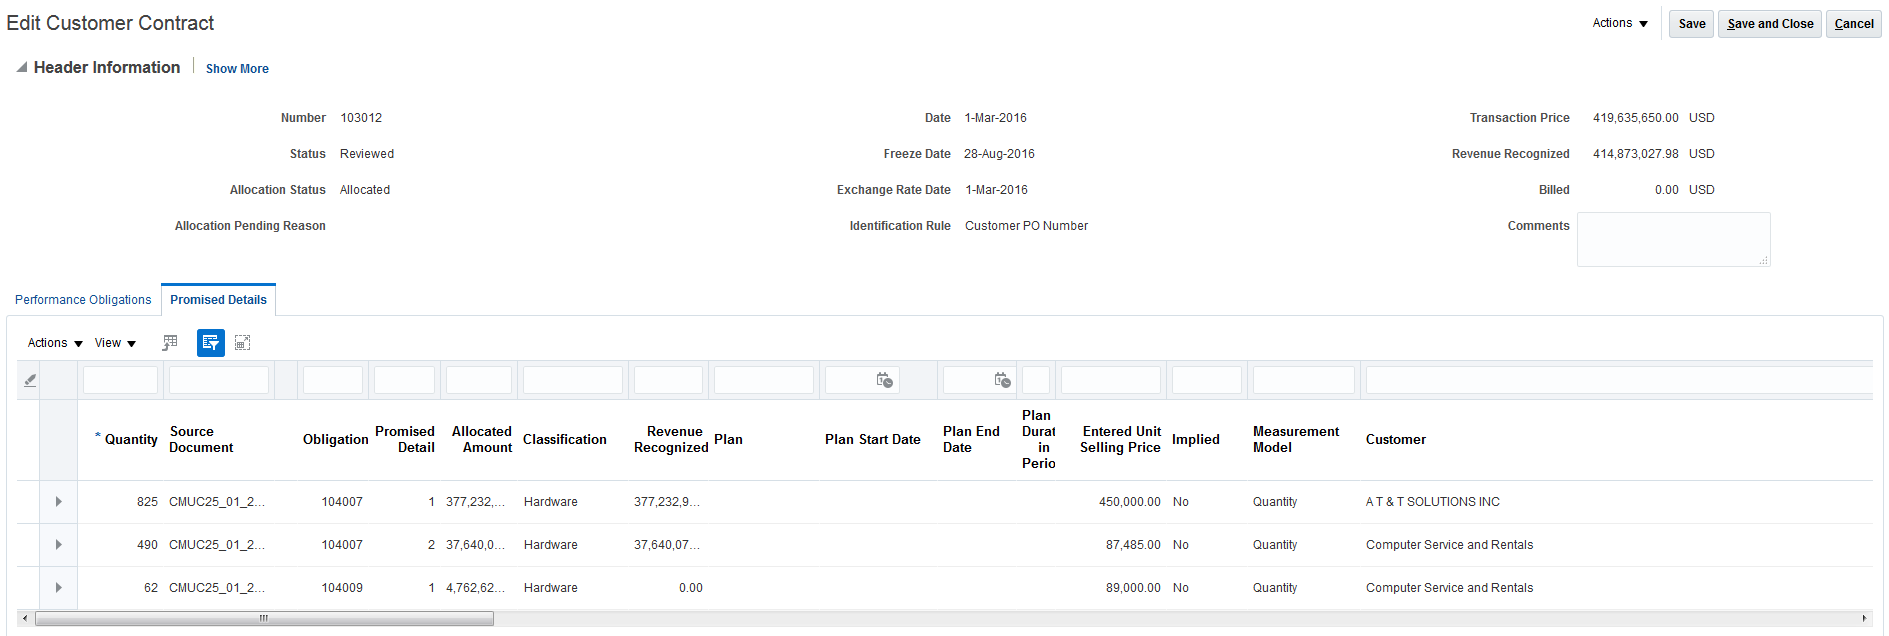Expand the row with quantity 490
Image resolution: width=1889 pixels, height=636 pixels.
pyautogui.click(x=59, y=545)
